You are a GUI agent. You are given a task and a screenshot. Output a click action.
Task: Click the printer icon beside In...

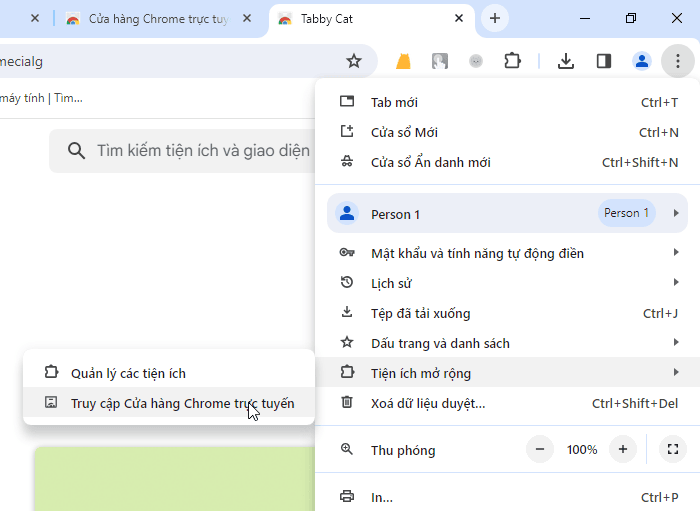tap(347, 496)
